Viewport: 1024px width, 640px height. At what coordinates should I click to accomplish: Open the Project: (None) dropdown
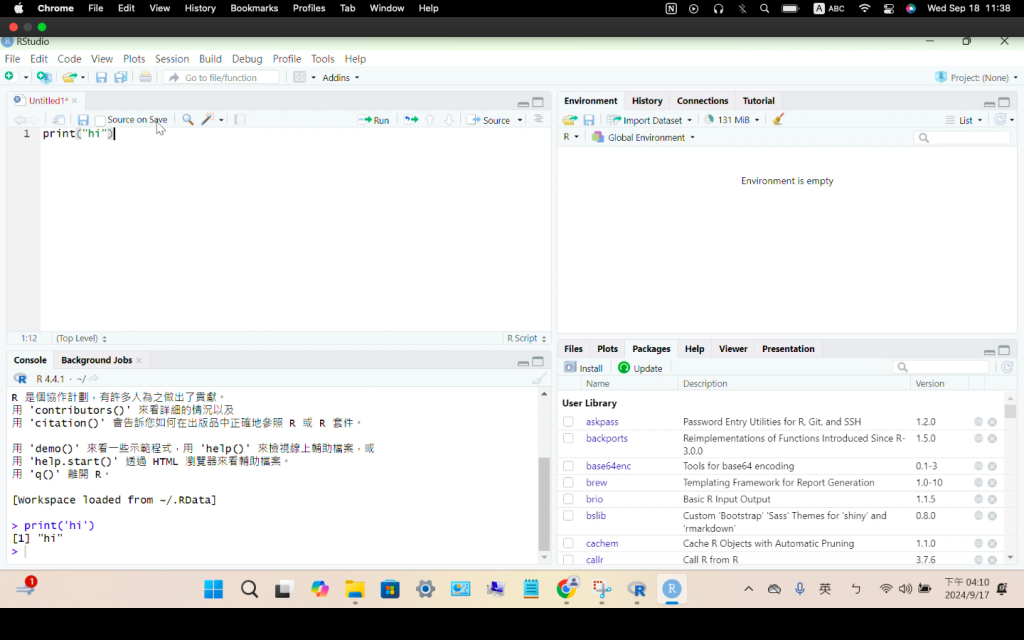pyautogui.click(x=976, y=77)
